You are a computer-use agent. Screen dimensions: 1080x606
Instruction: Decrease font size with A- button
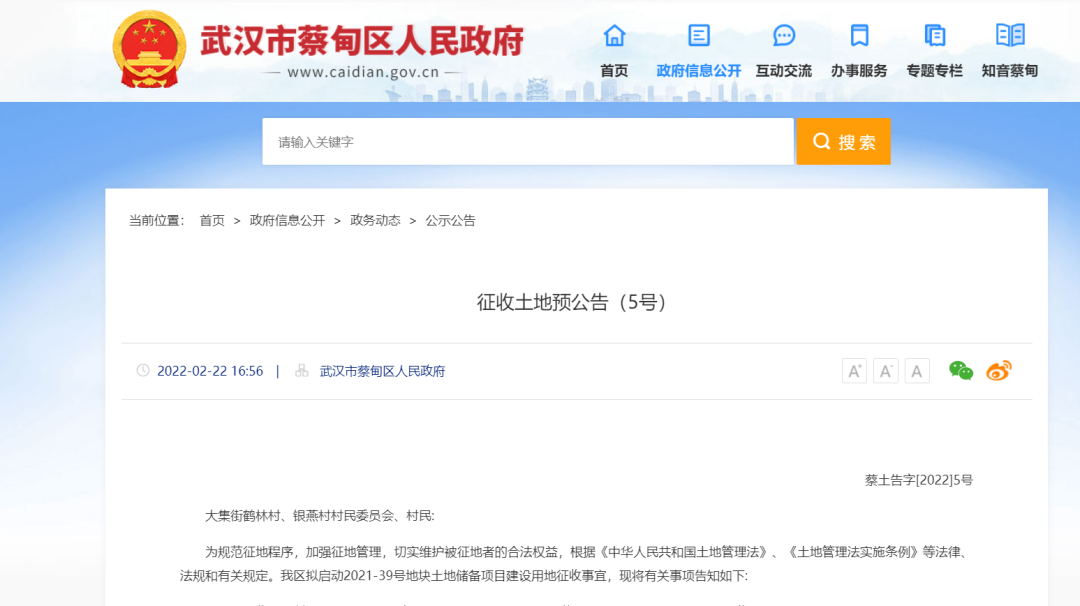point(886,371)
